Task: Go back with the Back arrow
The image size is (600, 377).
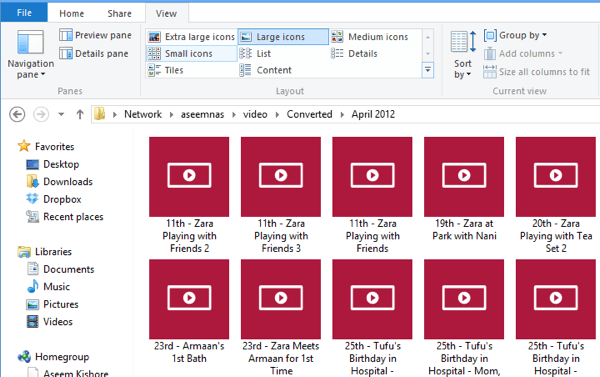Action: [17, 114]
